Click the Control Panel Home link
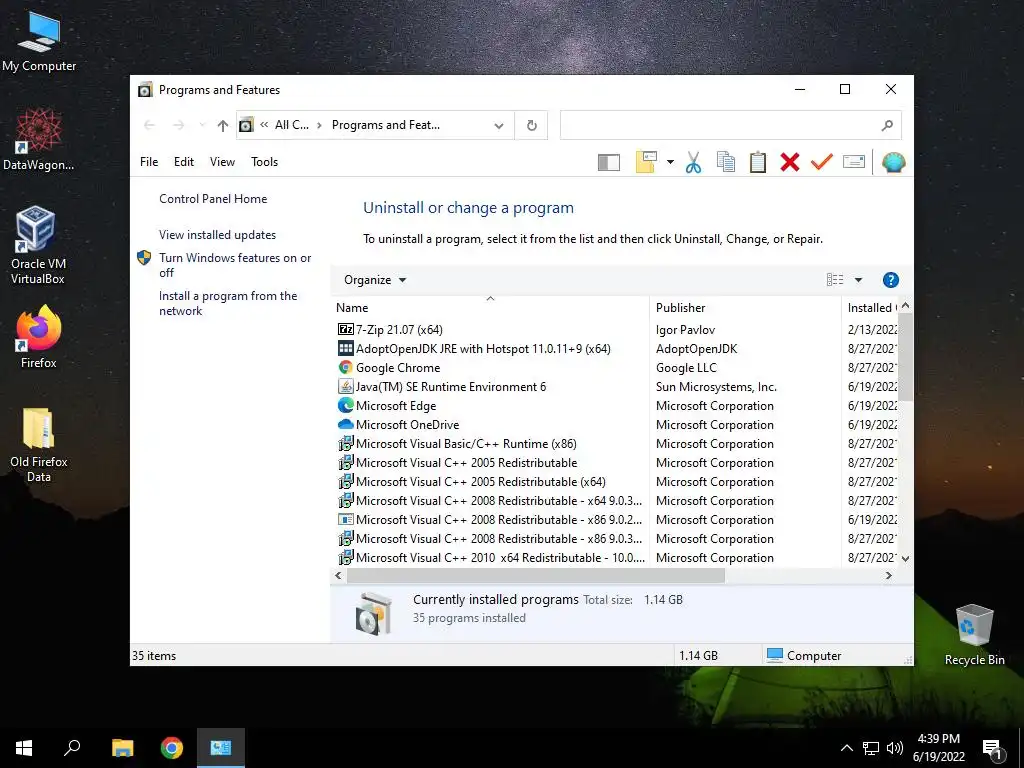This screenshot has width=1024, height=768. click(213, 199)
